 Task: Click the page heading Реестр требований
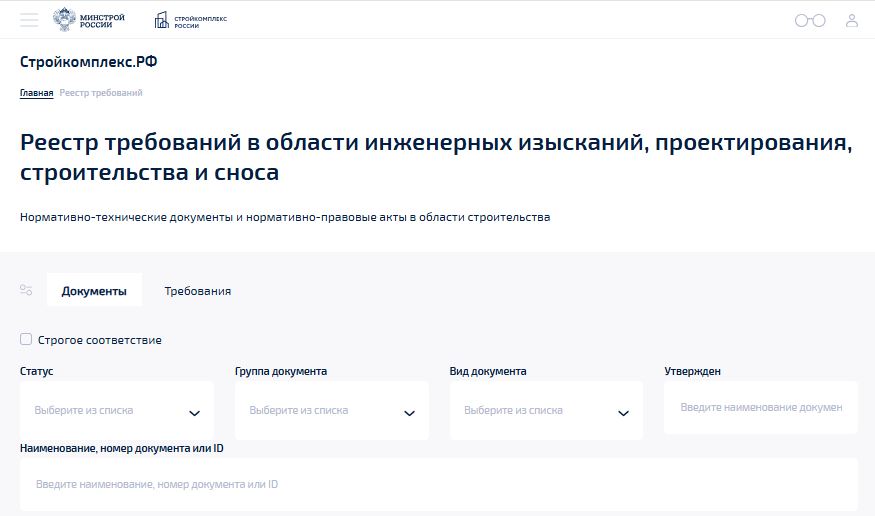tap(436, 157)
